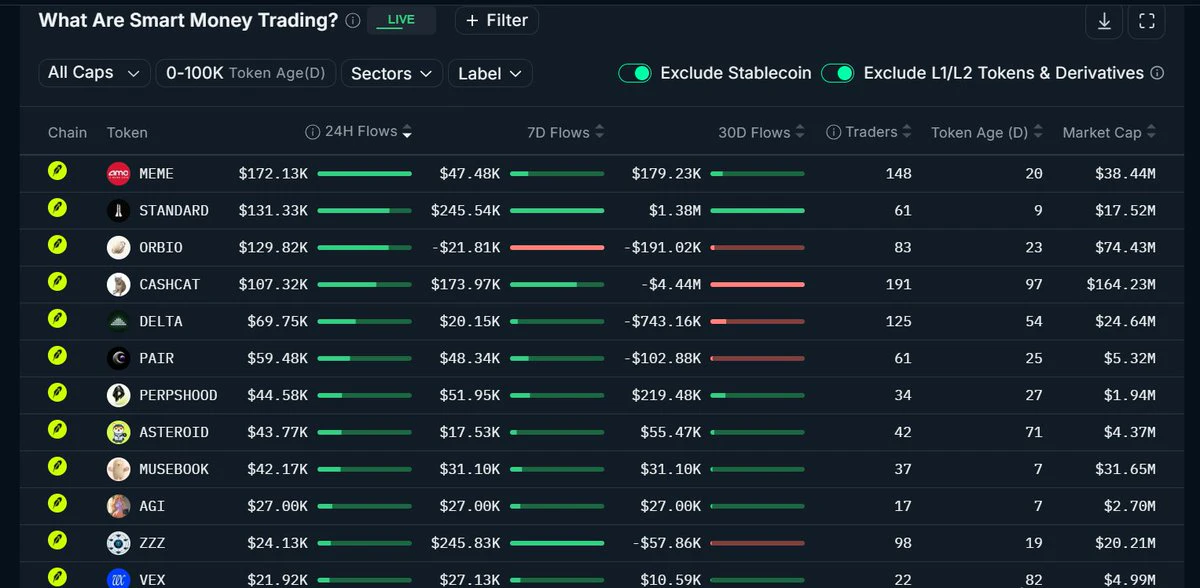The width and height of the screenshot is (1200, 588).
Task: Sort table by 7D Flows column
Action: (x=566, y=133)
